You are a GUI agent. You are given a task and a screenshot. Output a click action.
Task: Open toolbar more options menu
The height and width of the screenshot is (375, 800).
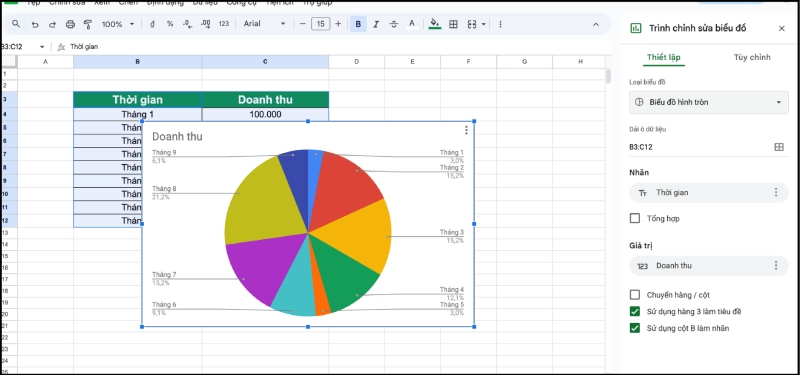tap(501, 24)
